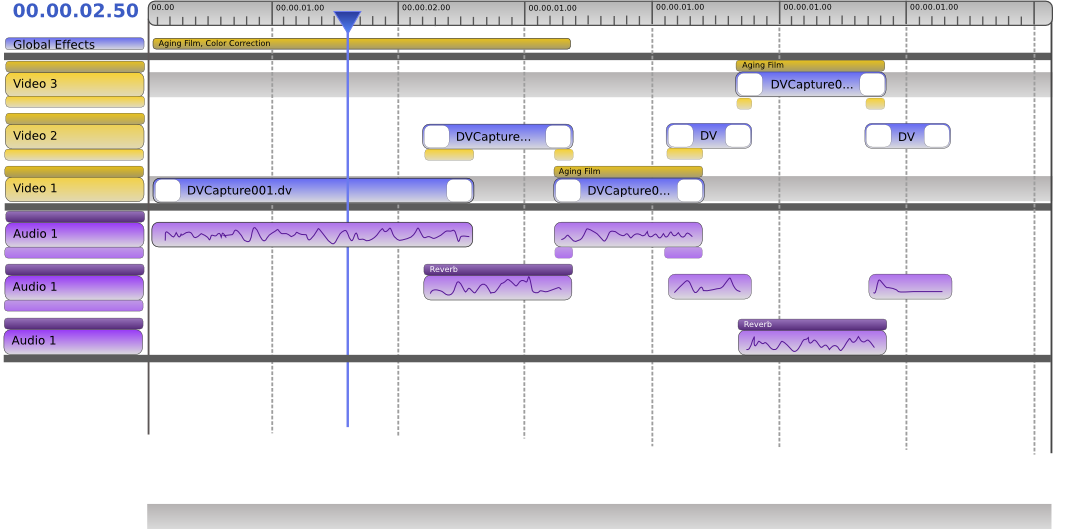Select the audio waveform clip under DVCapture001.dv

[312, 235]
